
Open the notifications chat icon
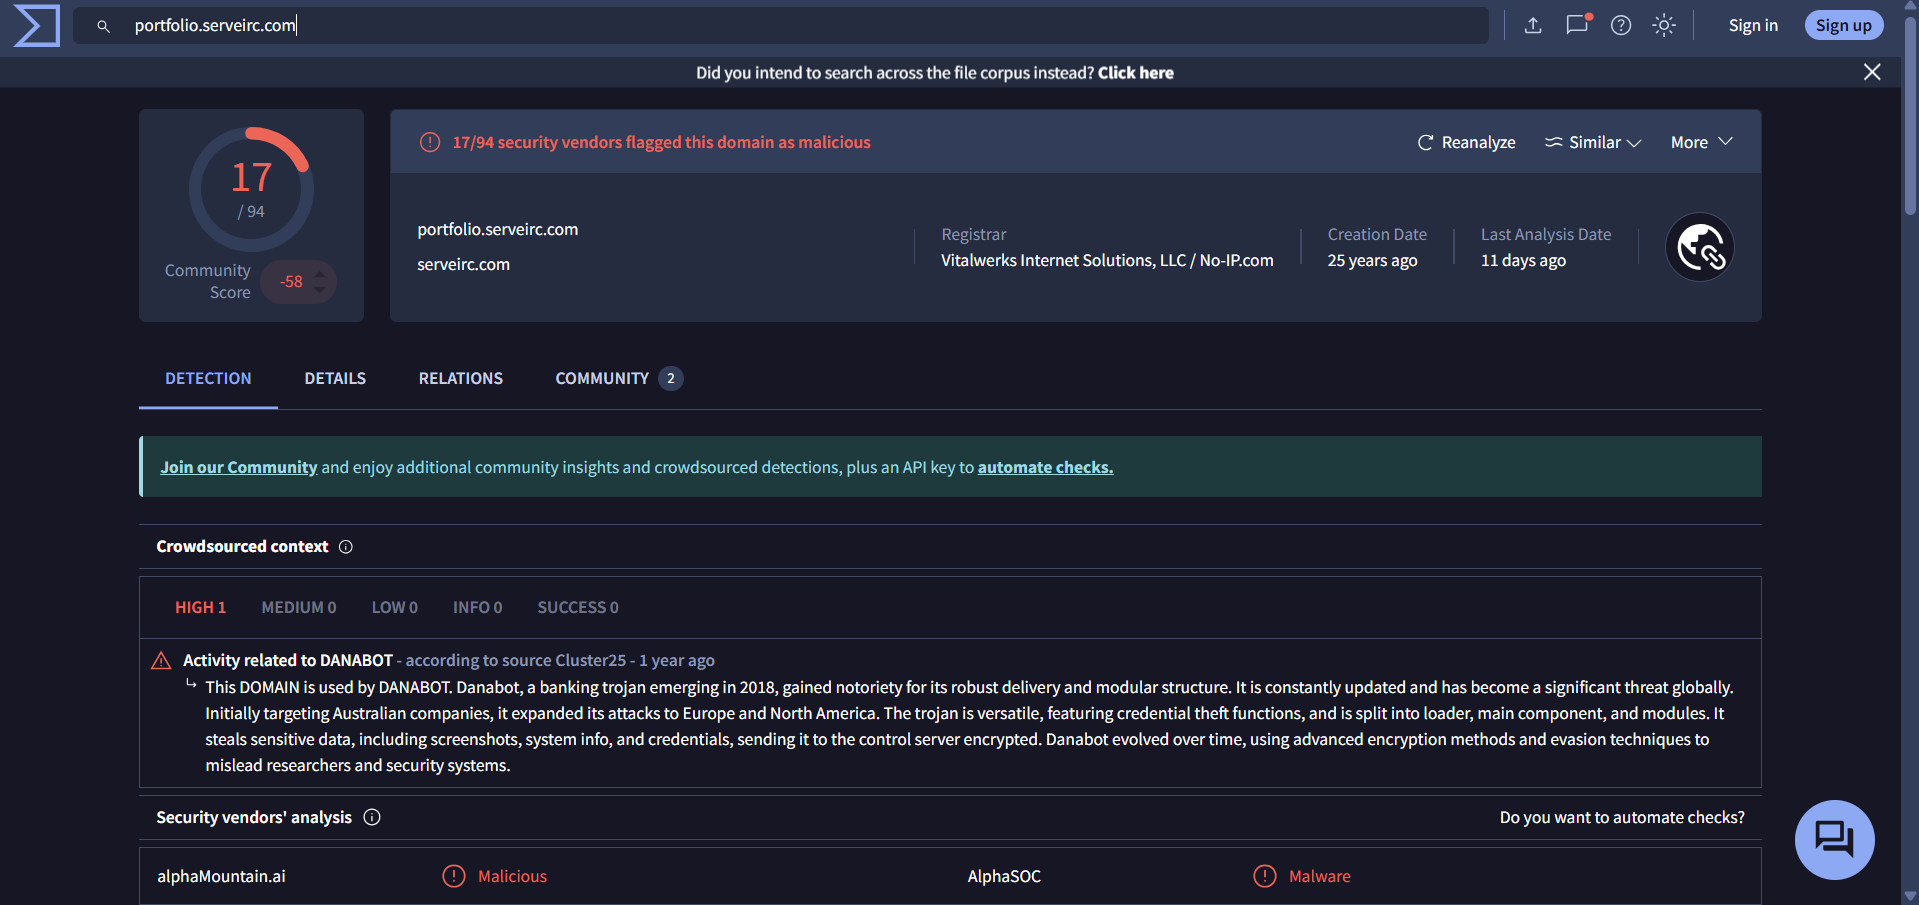(1577, 26)
